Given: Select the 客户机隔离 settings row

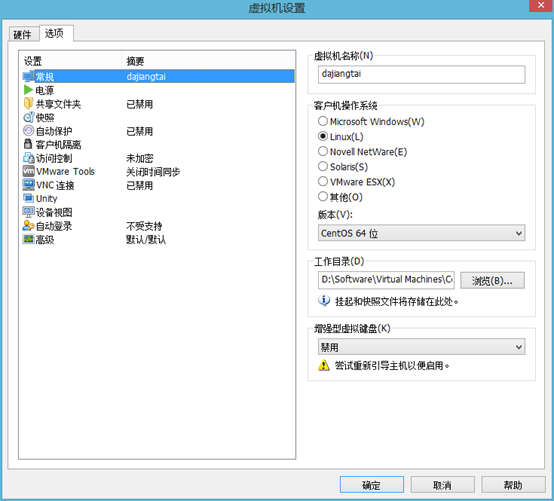Looking at the screenshot, I should click(x=157, y=145).
